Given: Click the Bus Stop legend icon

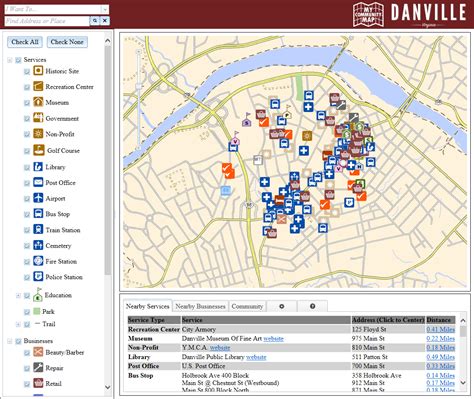Looking at the screenshot, I should (38, 214).
